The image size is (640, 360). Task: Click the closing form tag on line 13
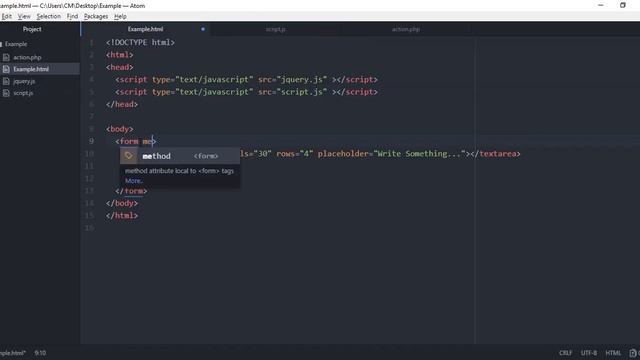pos(131,191)
